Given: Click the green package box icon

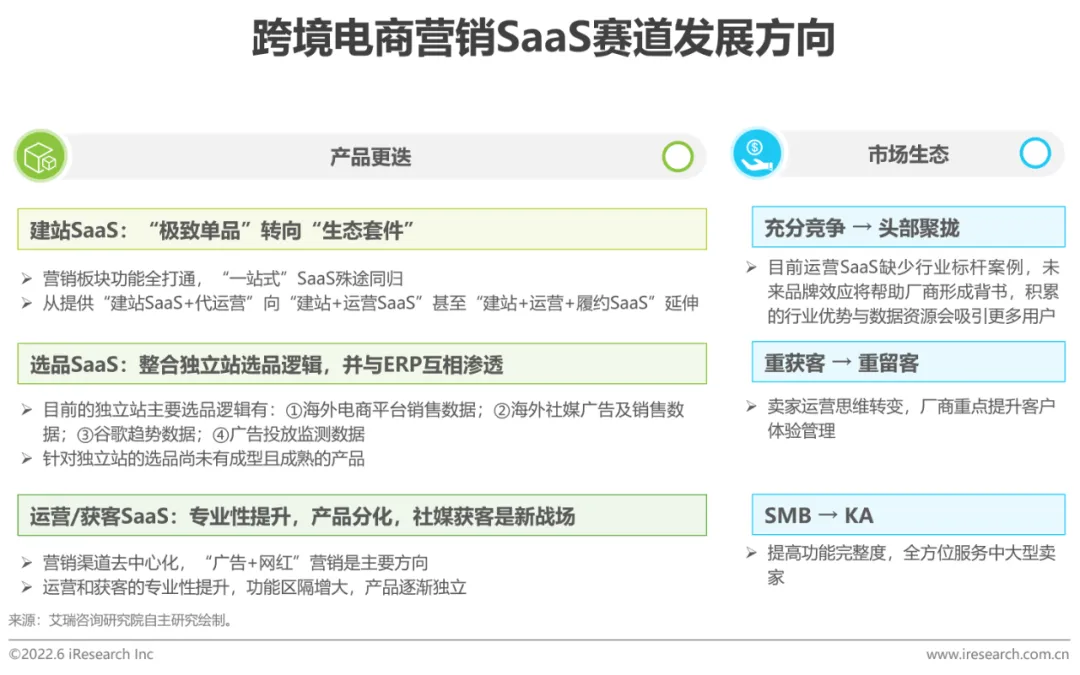Looking at the screenshot, I should pos(41,156).
